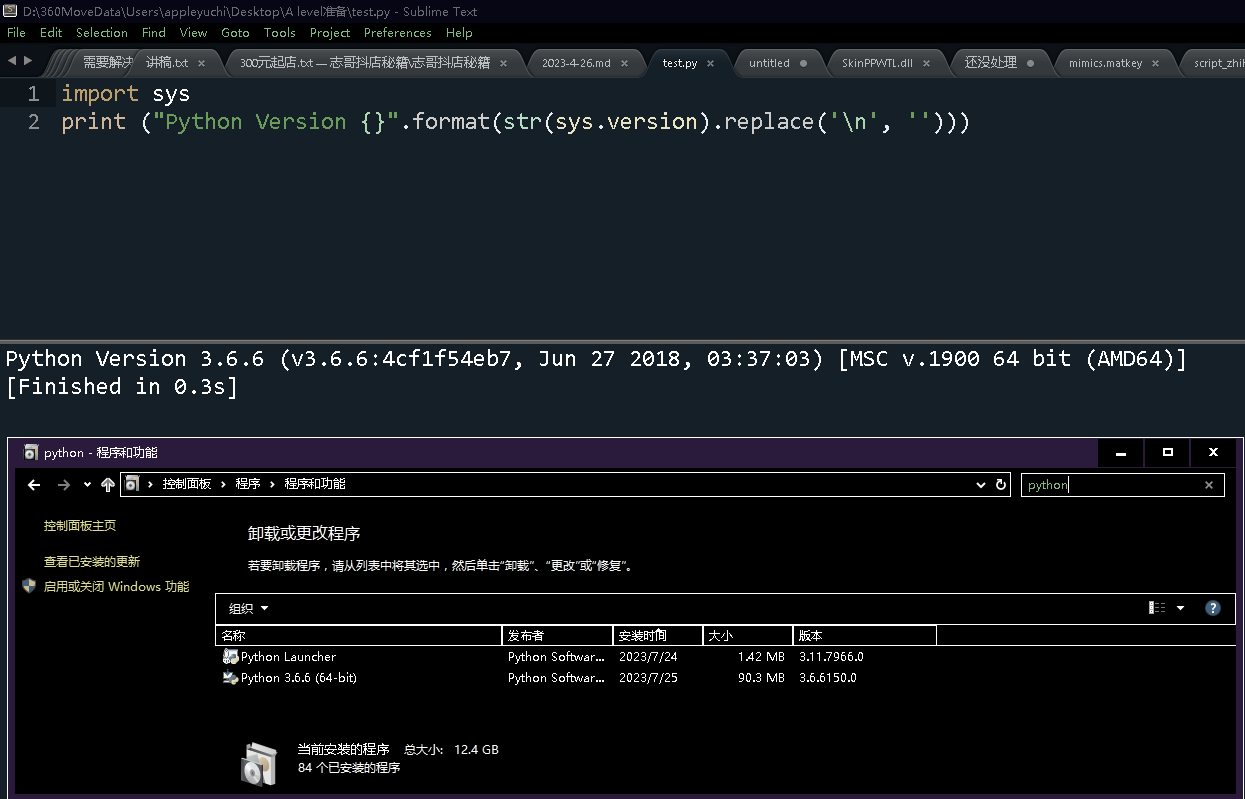Image resolution: width=1245 pixels, height=799 pixels.
Task: Click the Sublime Text icon in the title bar
Action: tap(9, 11)
